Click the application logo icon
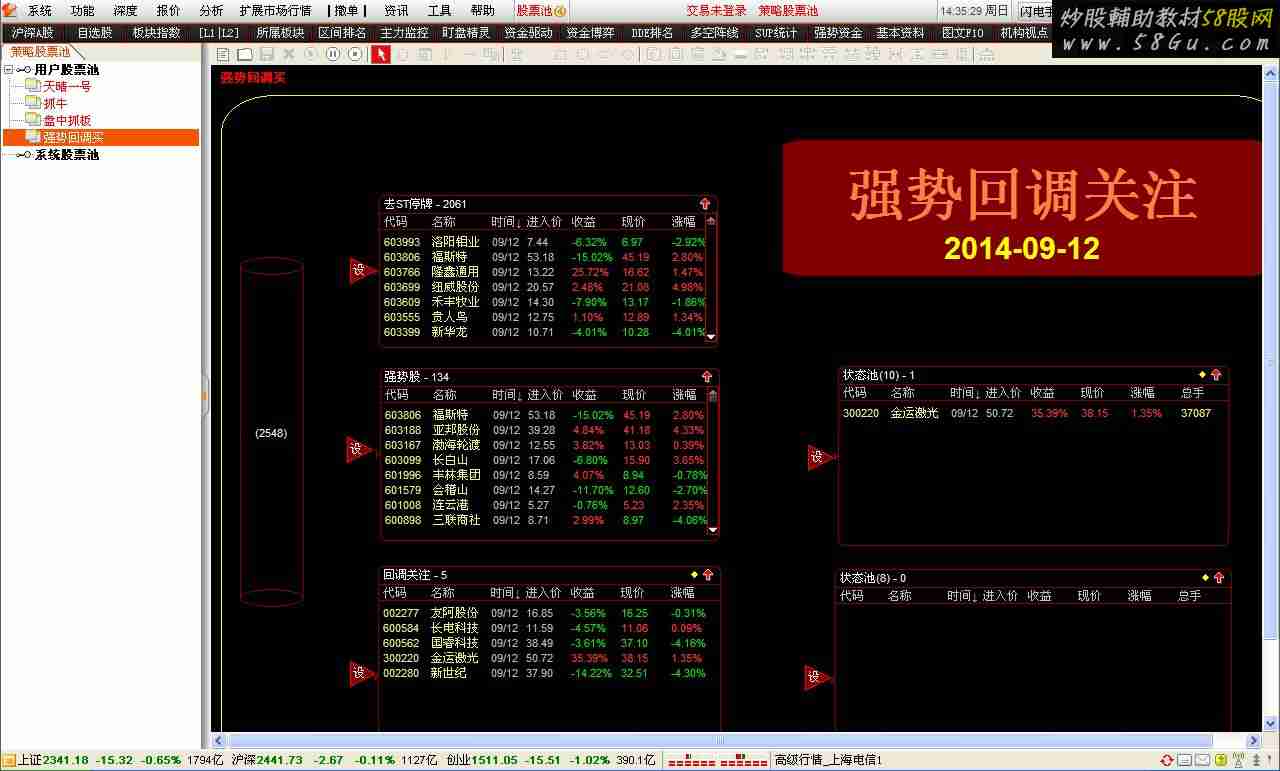1280x771 pixels. click(x=11, y=10)
